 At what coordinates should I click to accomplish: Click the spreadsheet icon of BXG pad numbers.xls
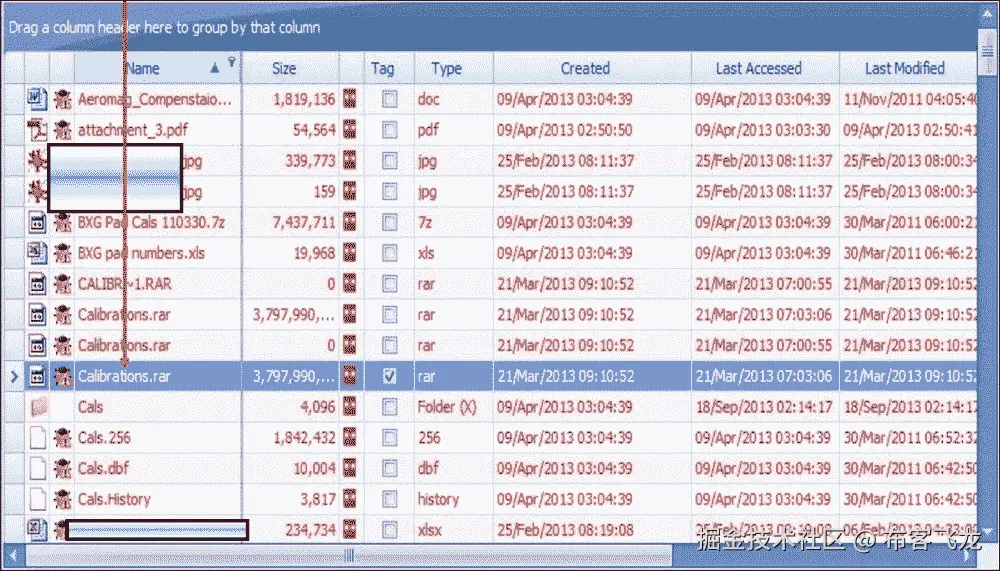(37, 253)
